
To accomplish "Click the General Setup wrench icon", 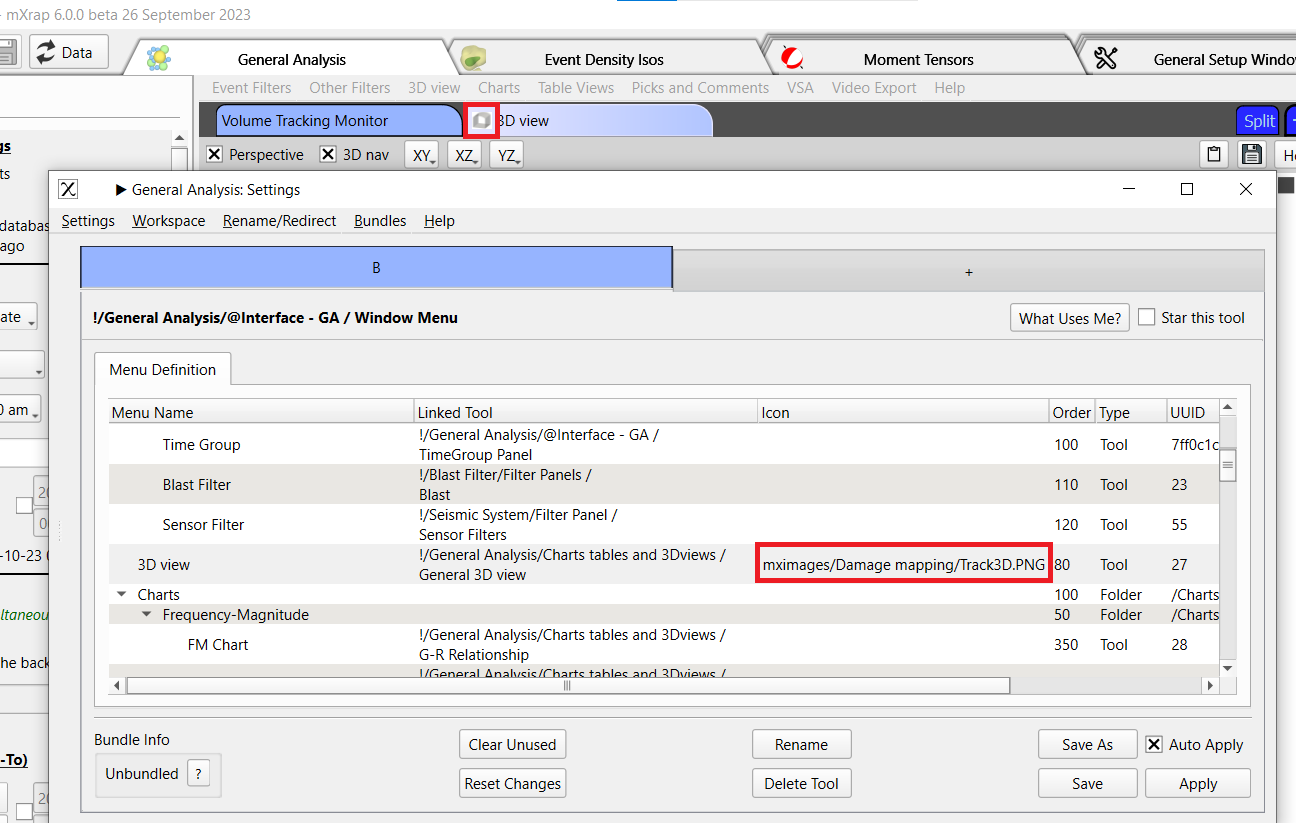I will coord(1106,58).
